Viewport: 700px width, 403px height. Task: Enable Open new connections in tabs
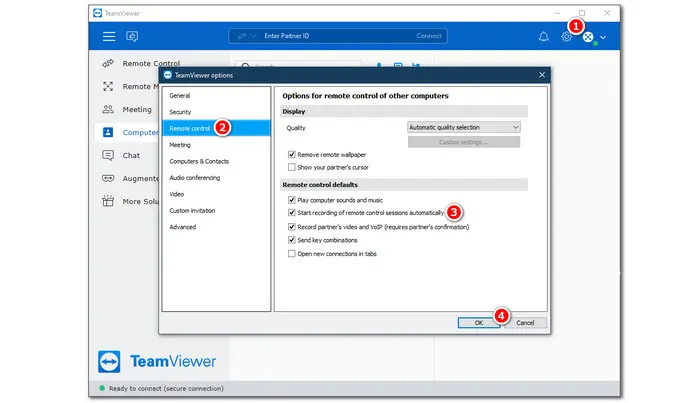coord(292,253)
